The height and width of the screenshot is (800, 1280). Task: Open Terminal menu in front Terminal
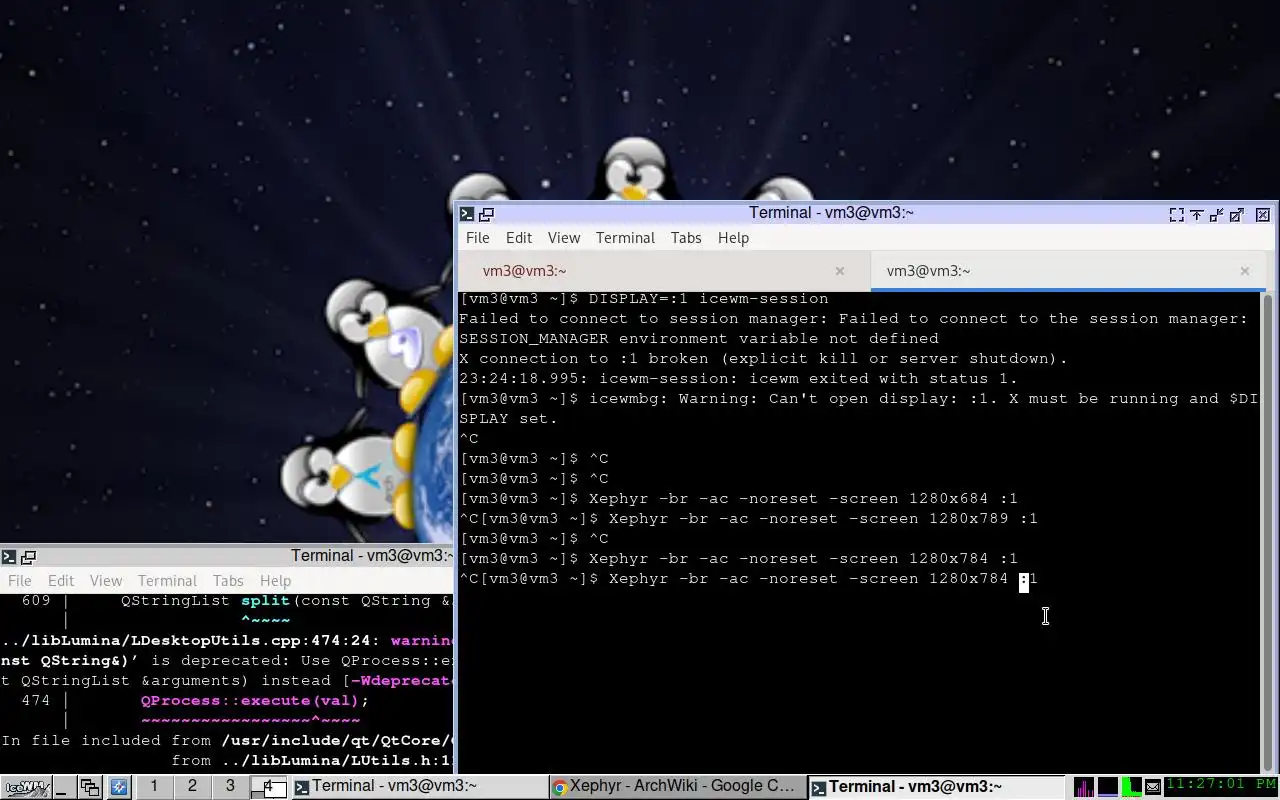(625, 238)
